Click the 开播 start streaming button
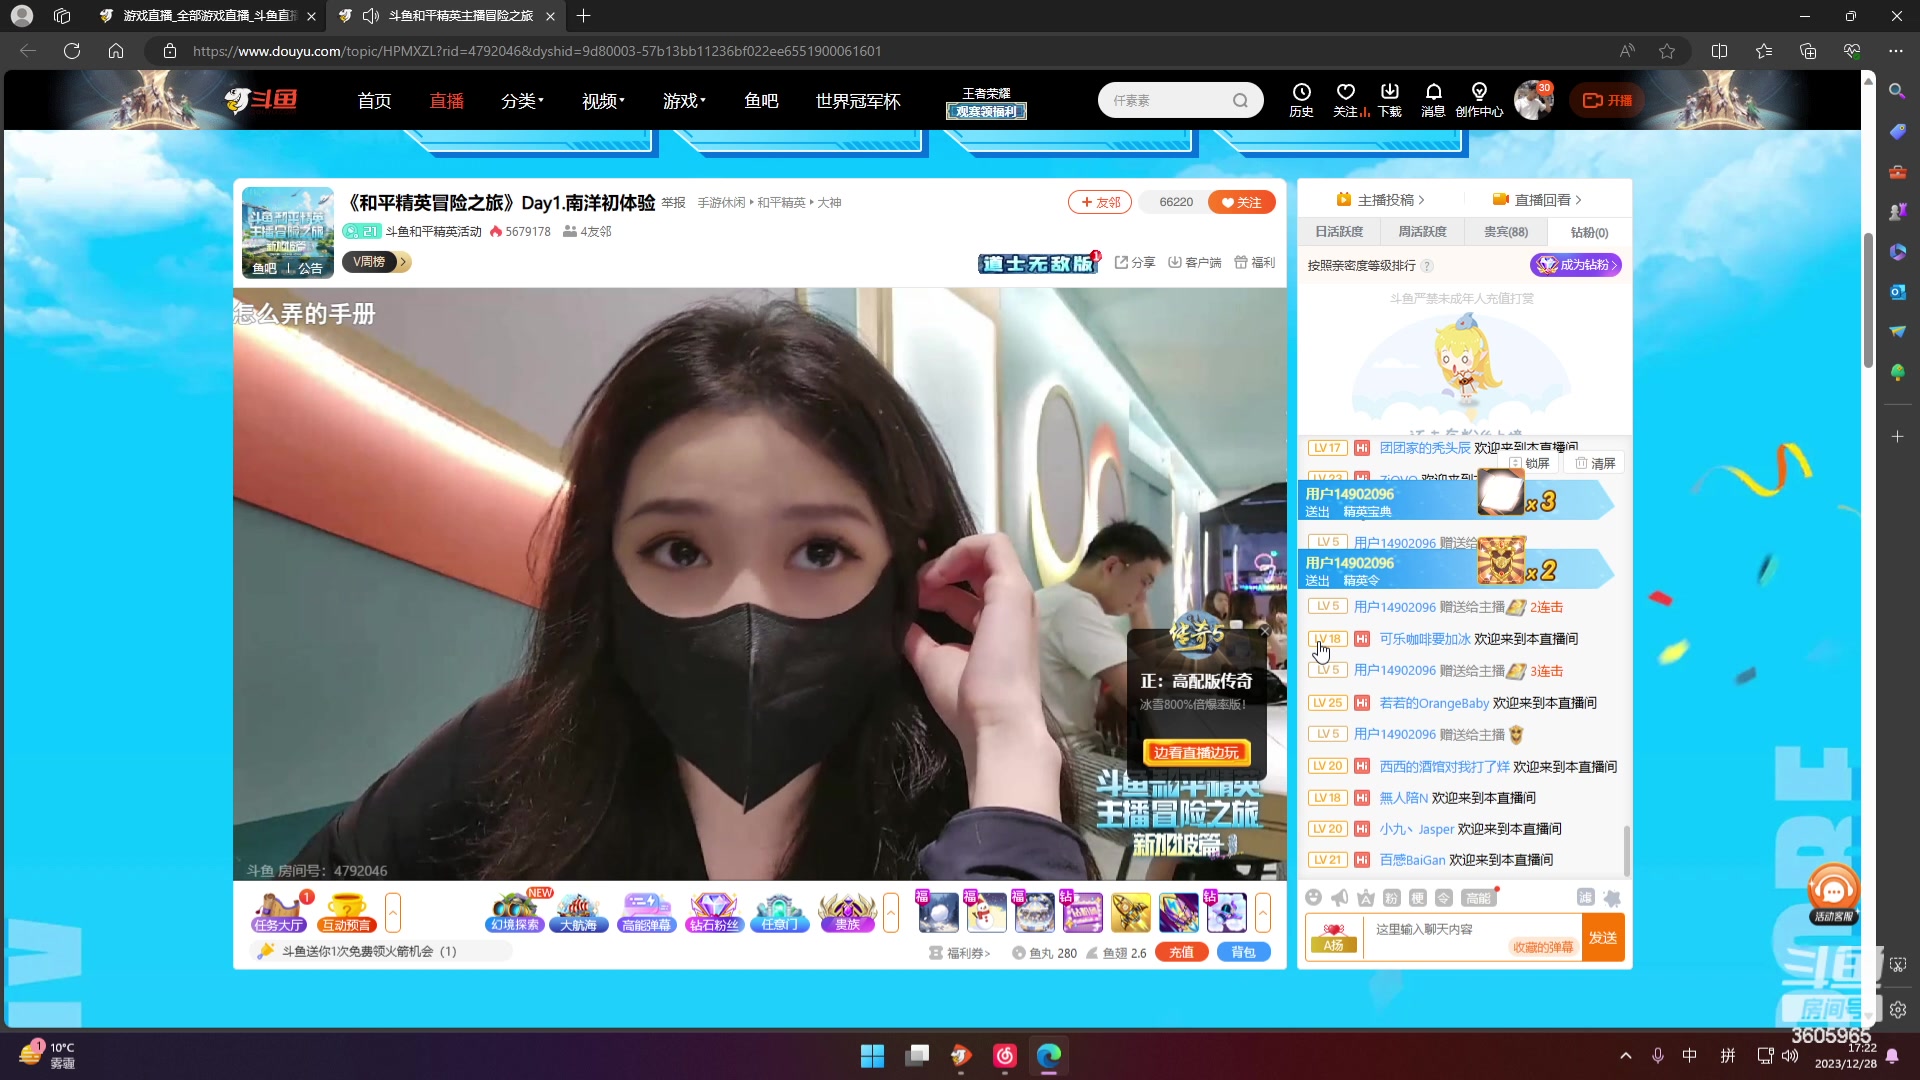The image size is (1920, 1080). (1607, 100)
